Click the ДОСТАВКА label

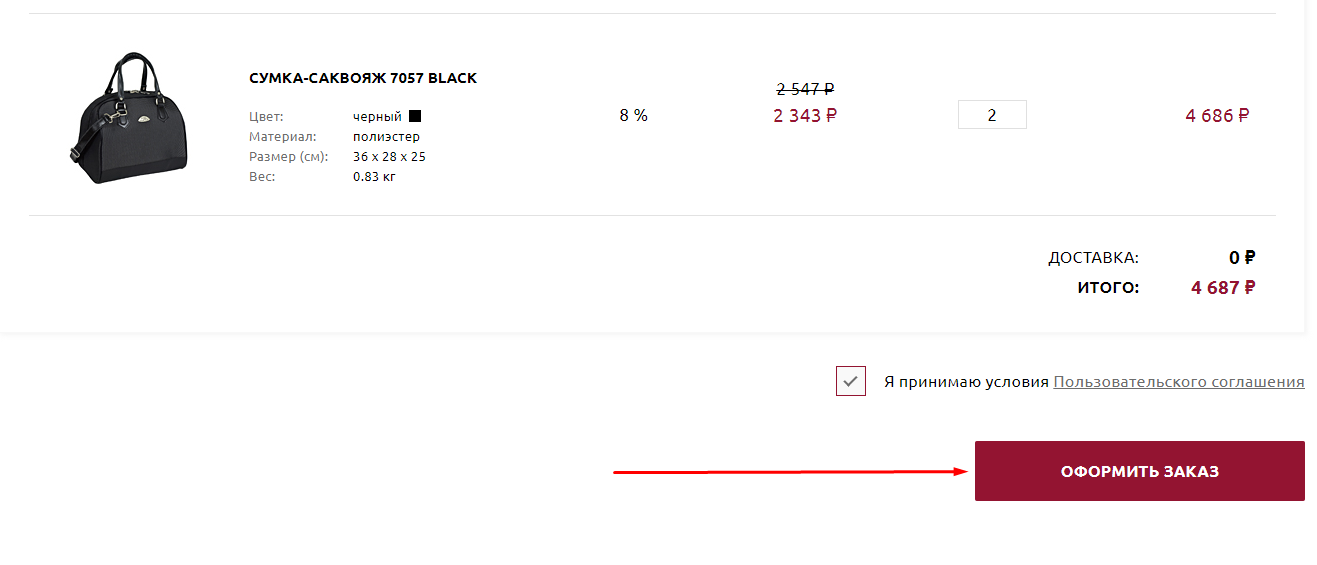tap(1093, 258)
